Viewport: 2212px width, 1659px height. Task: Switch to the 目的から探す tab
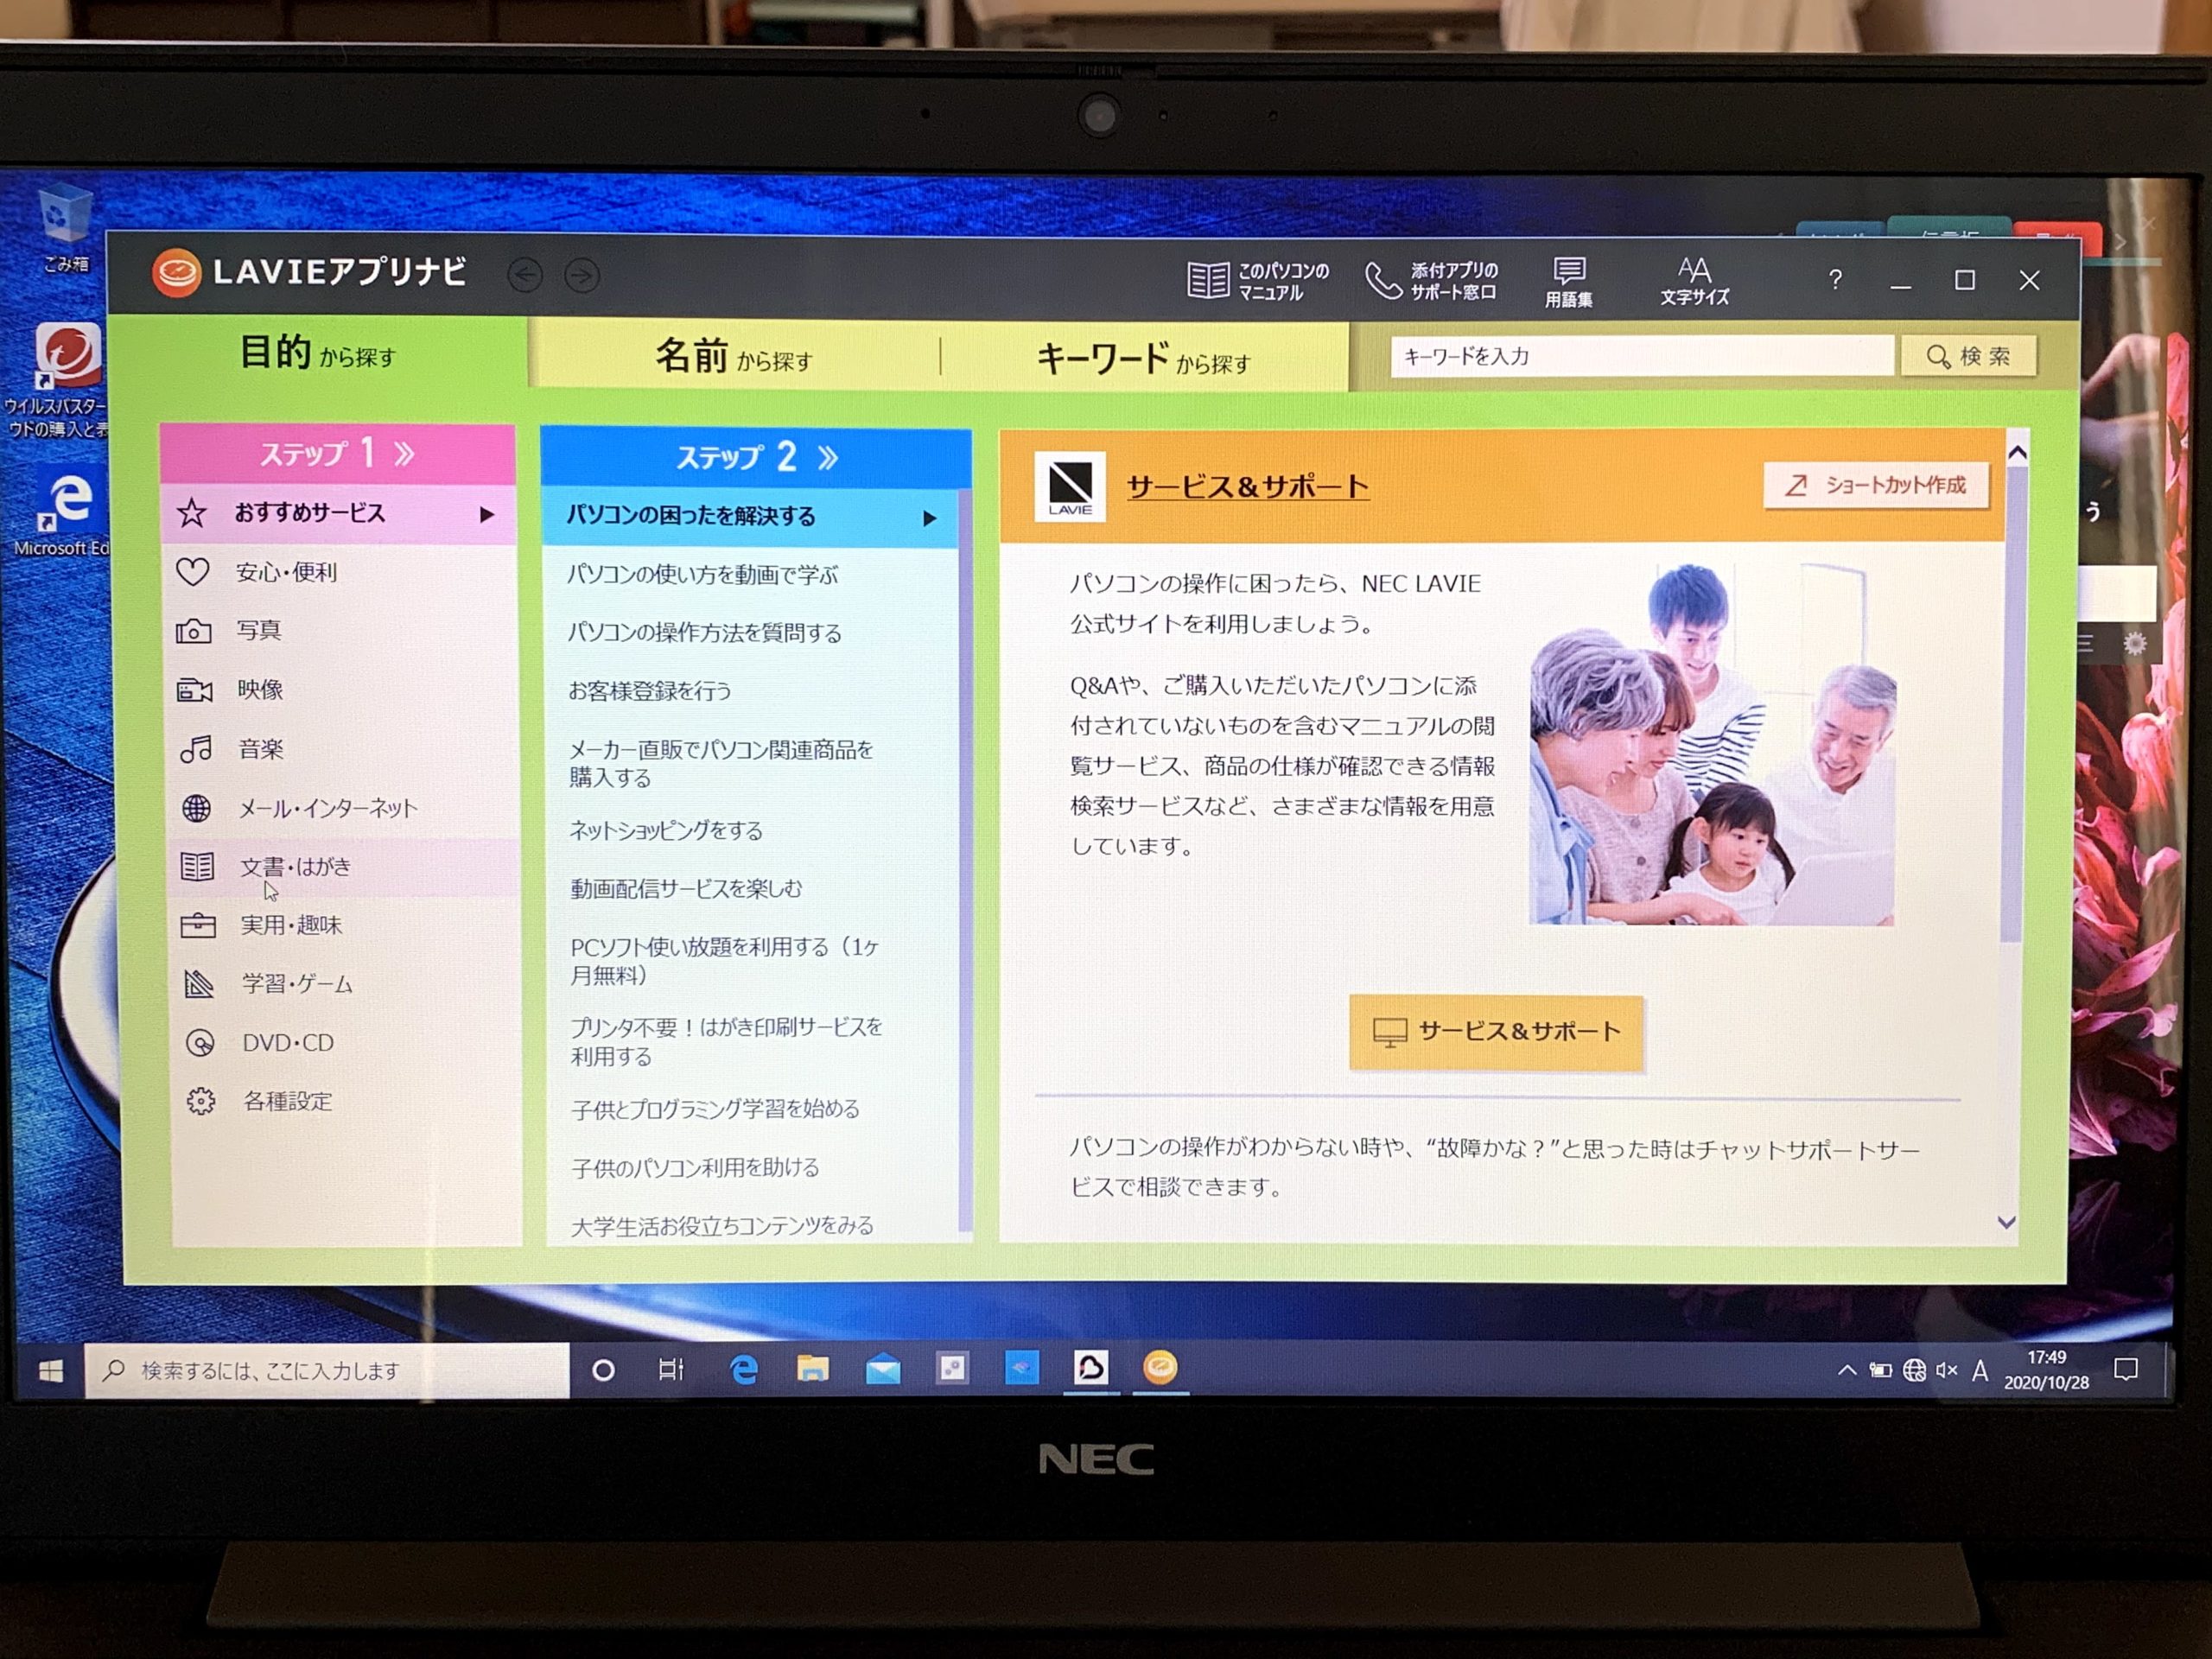tap(318, 353)
